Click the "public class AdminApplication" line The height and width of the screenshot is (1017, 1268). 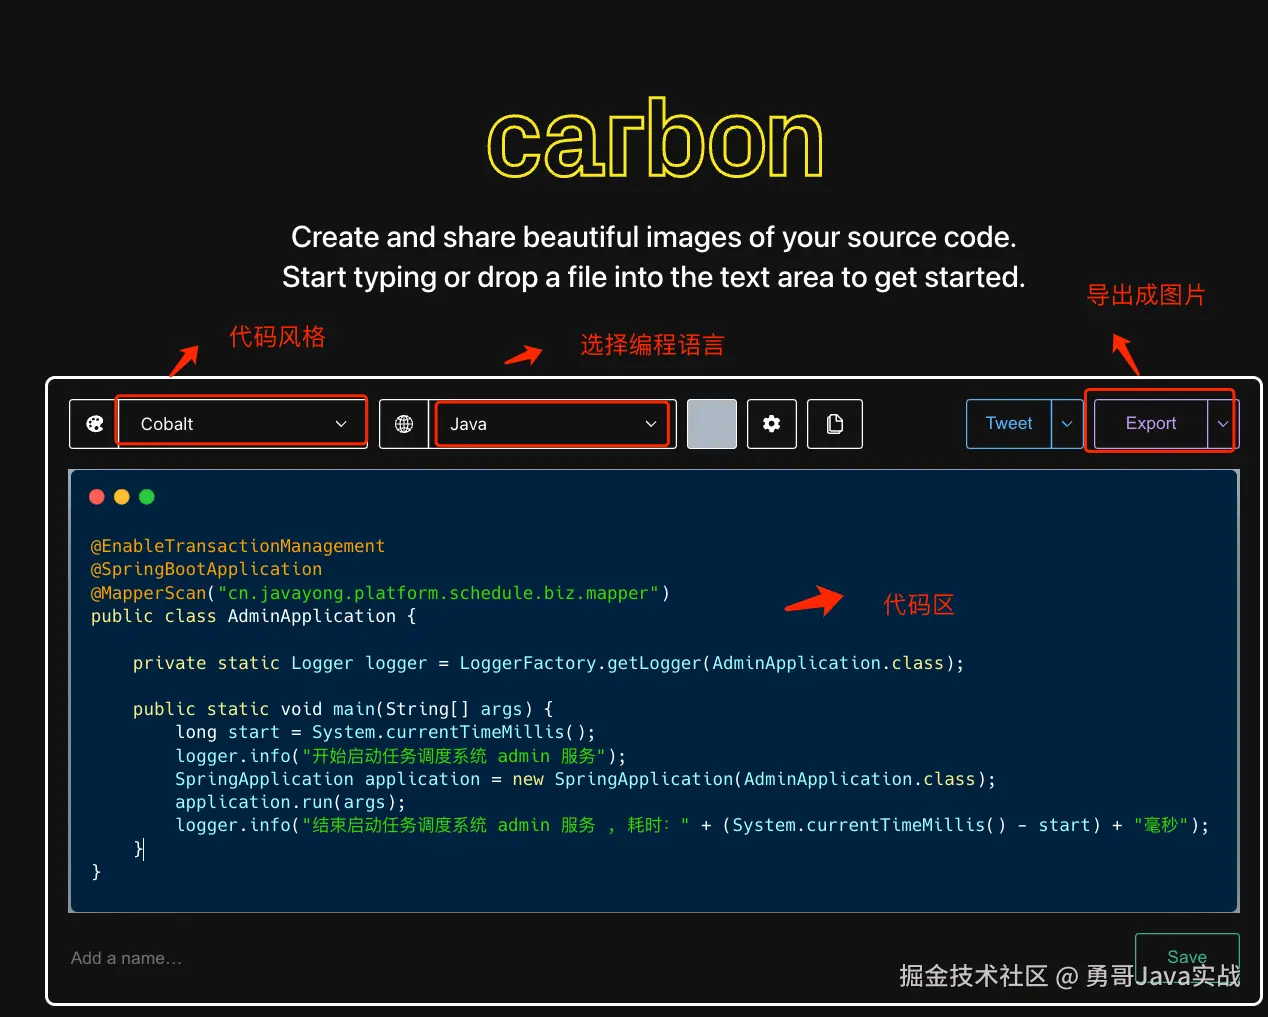pos(253,616)
